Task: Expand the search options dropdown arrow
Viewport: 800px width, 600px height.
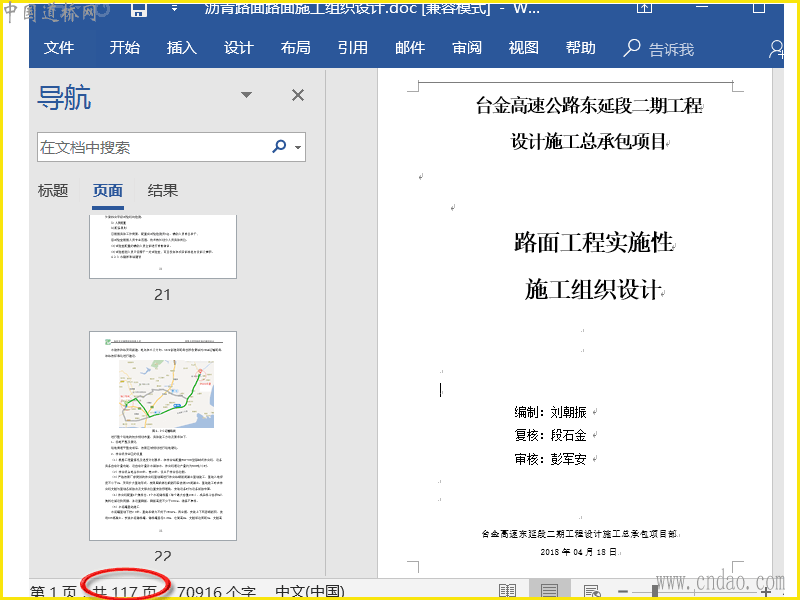Action: tap(298, 147)
